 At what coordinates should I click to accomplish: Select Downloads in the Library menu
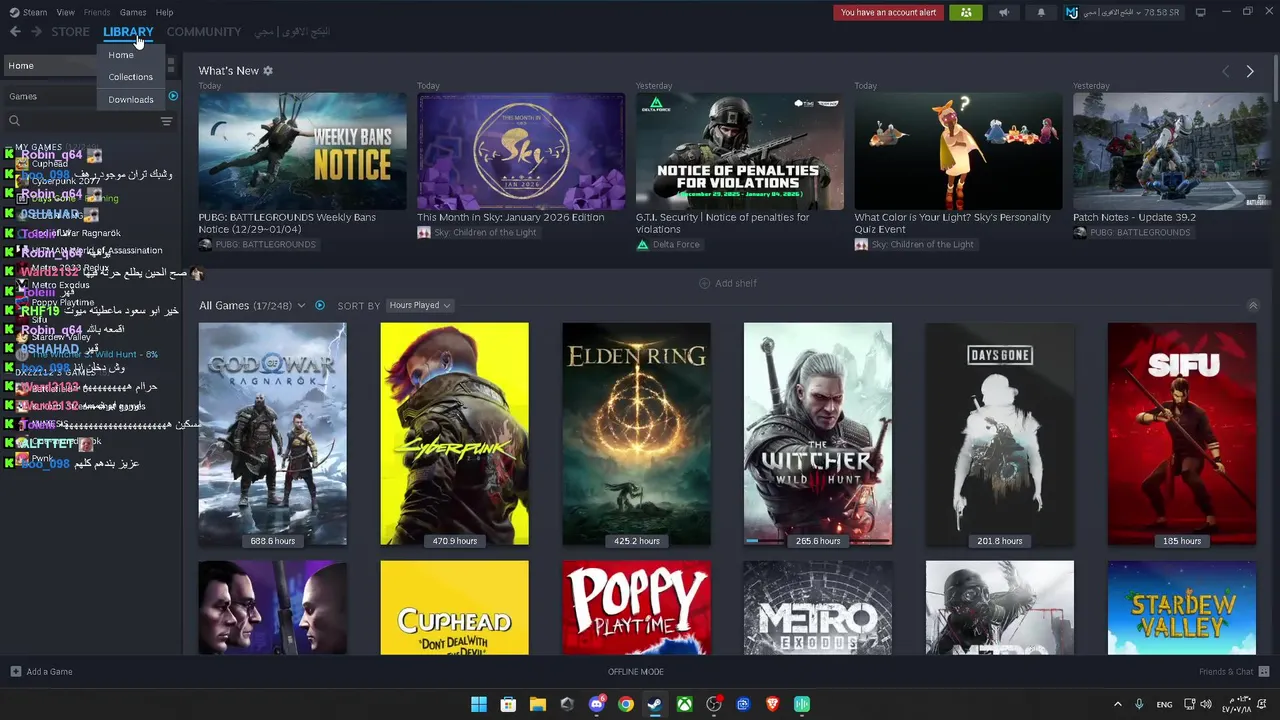click(131, 100)
